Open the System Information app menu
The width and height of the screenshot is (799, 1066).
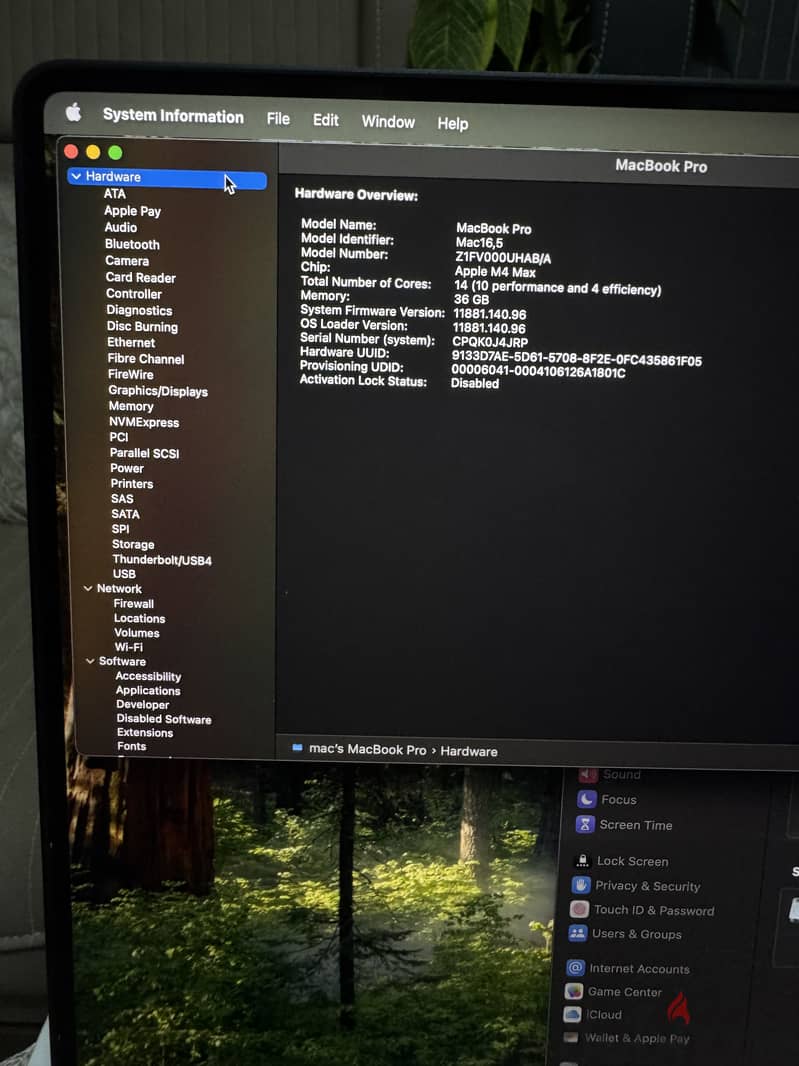click(x=173, y=116)
